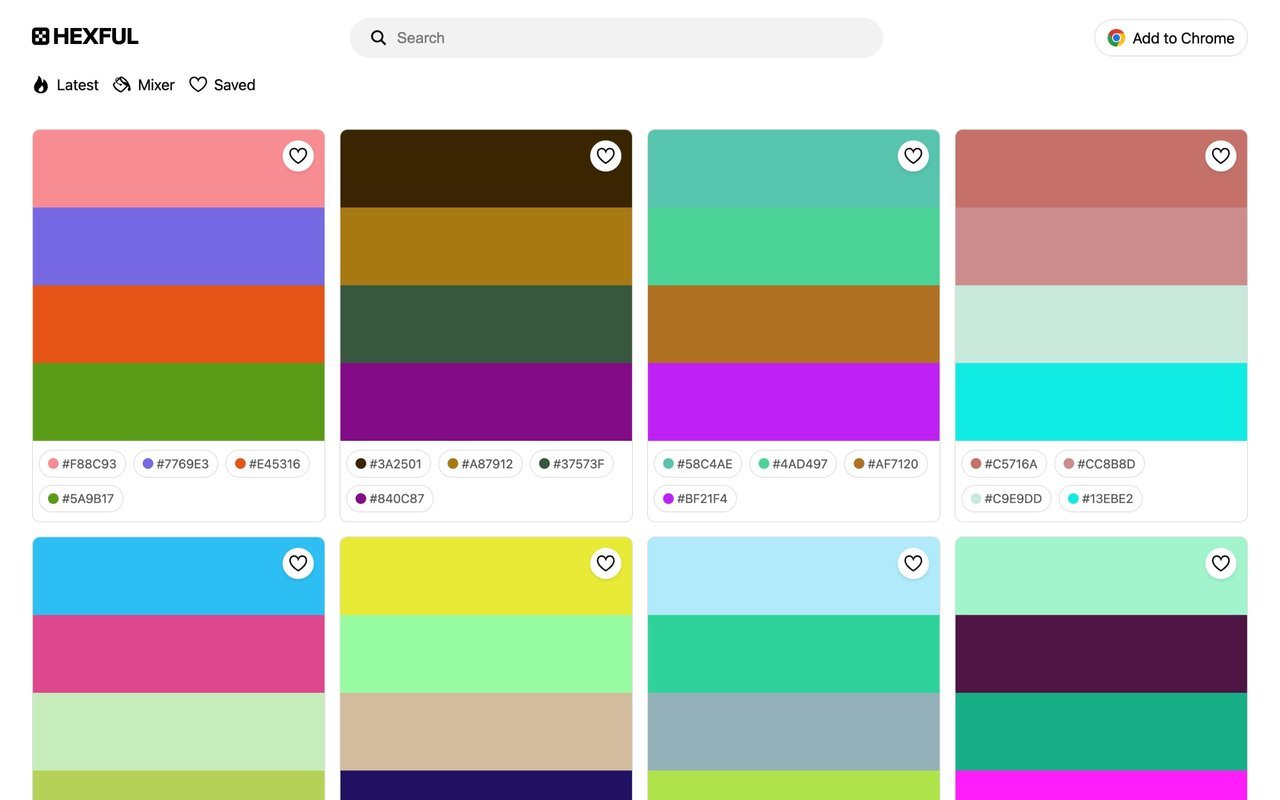Copy the #AF7120 hex chip
Screen dimensions: 1280x800
886,464
